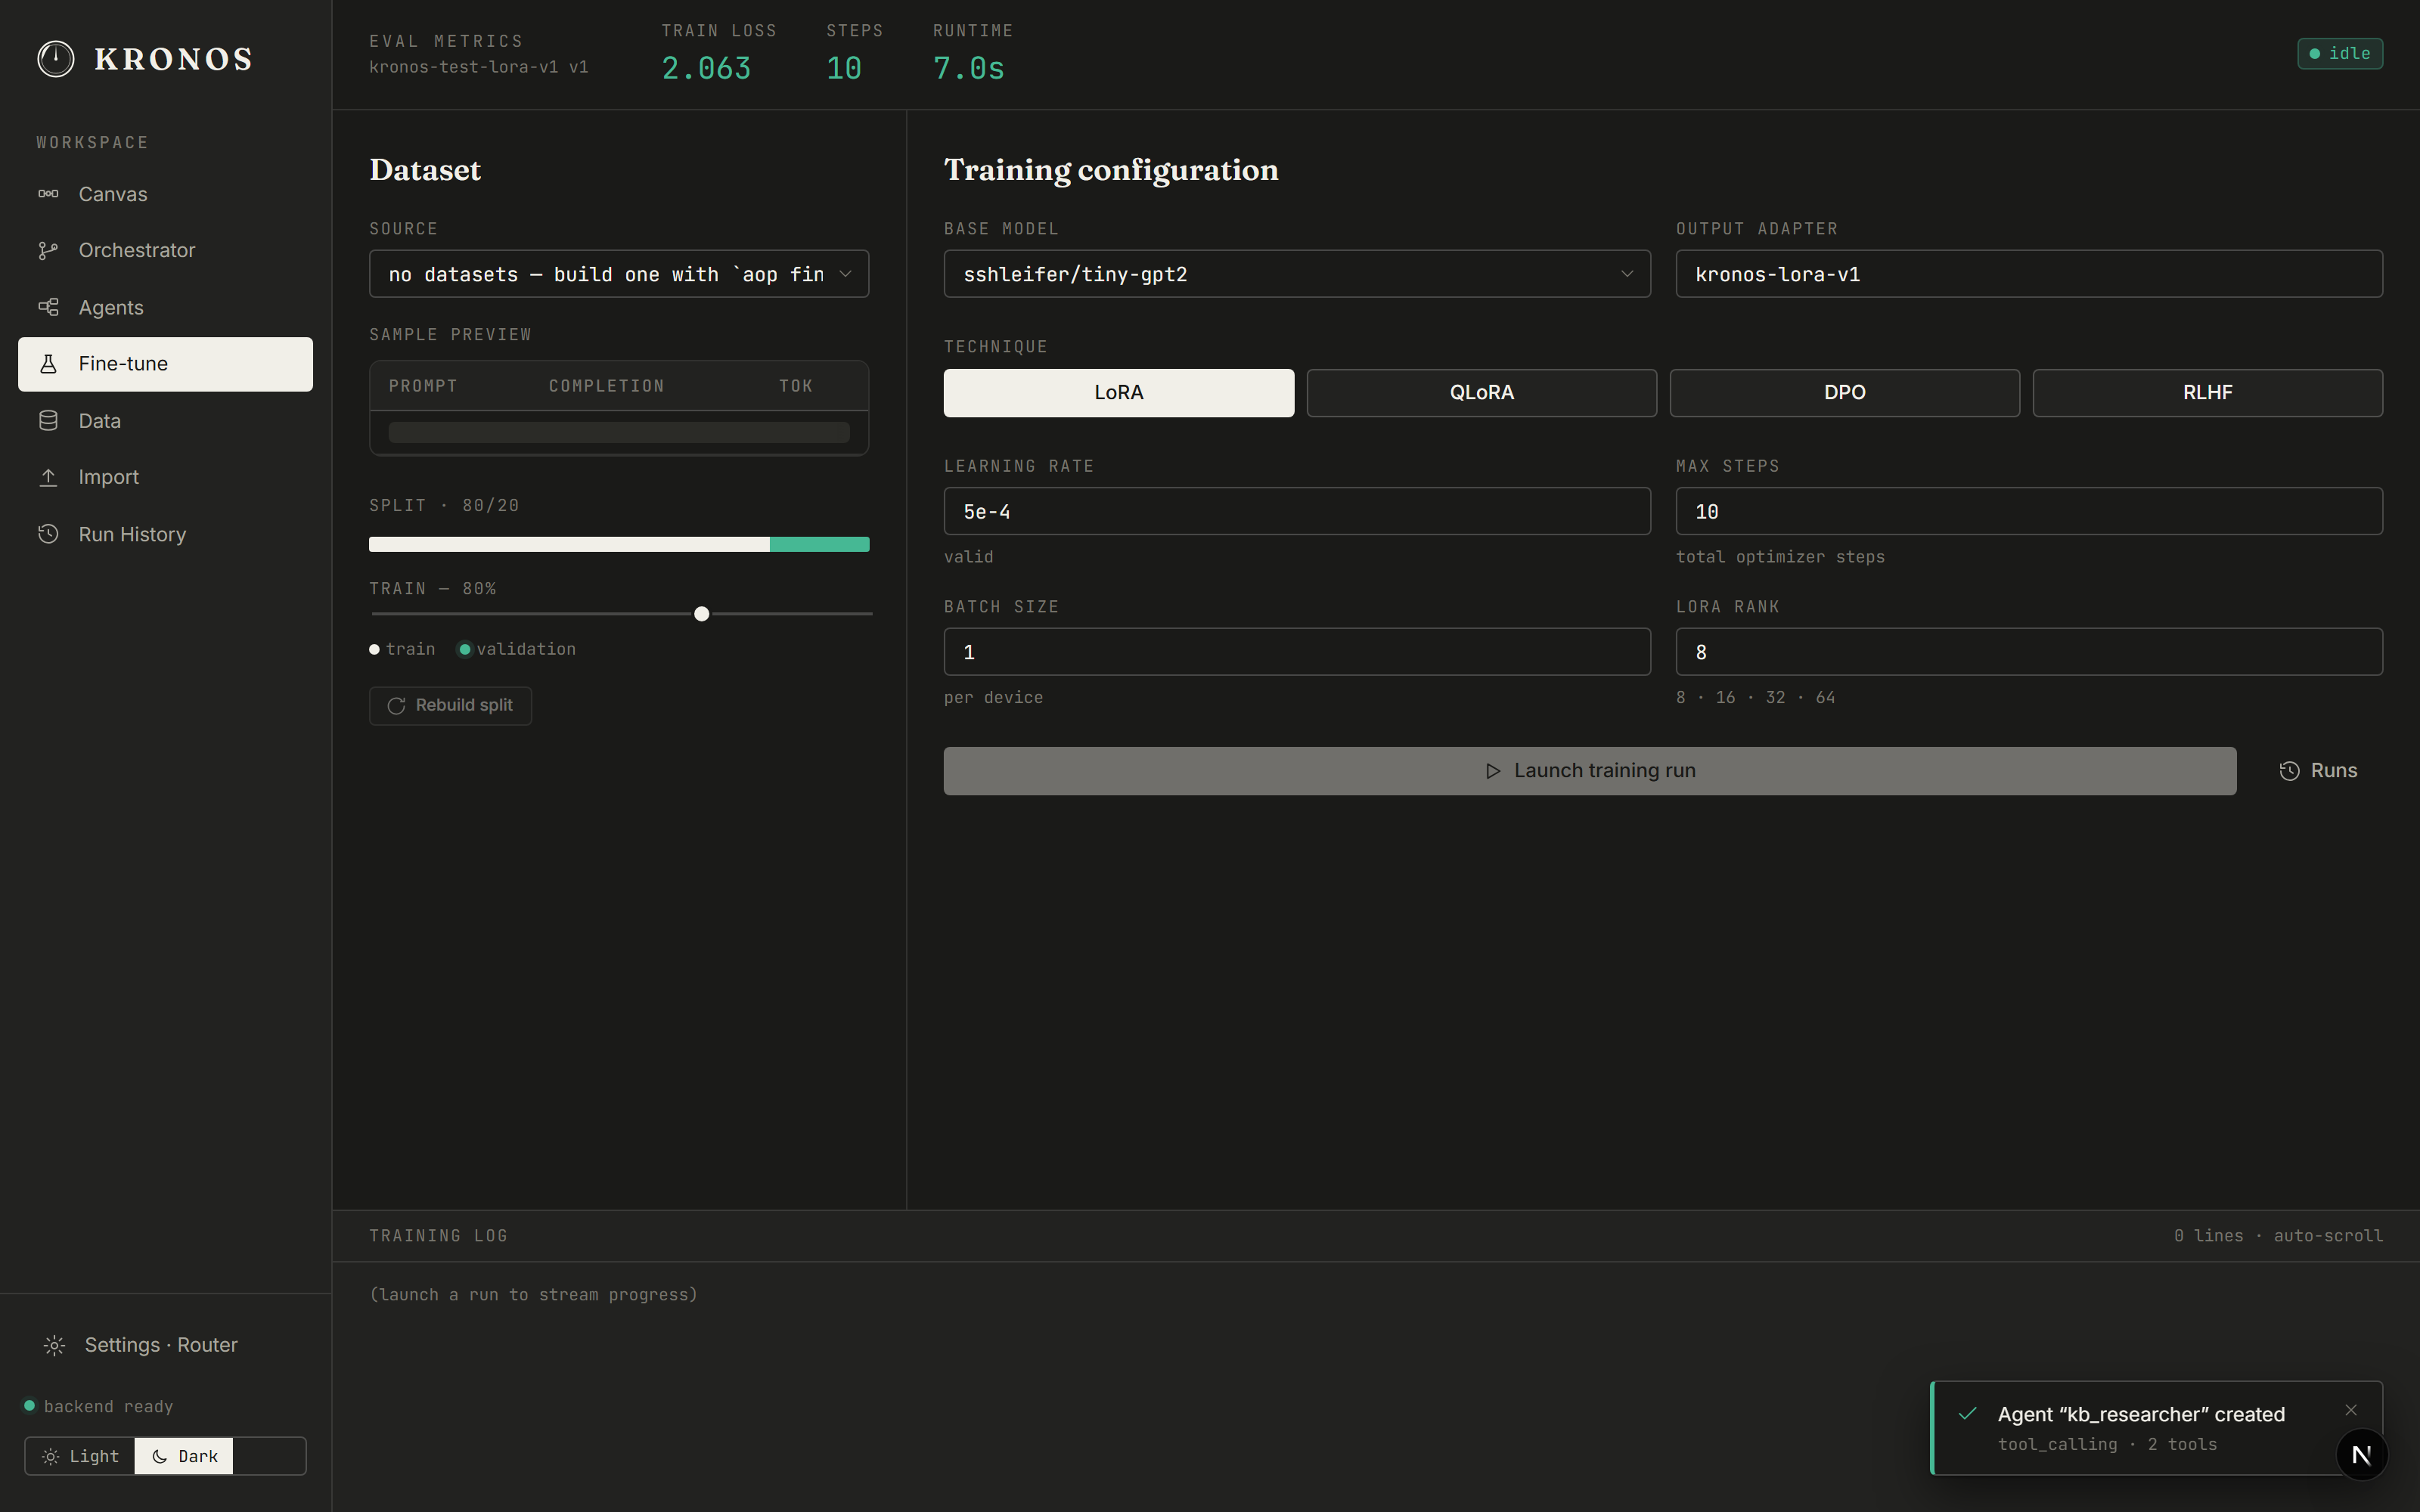2420x1512 pixels.
Task: Click the runtime value 7.0s
Action: coord(968,68)
